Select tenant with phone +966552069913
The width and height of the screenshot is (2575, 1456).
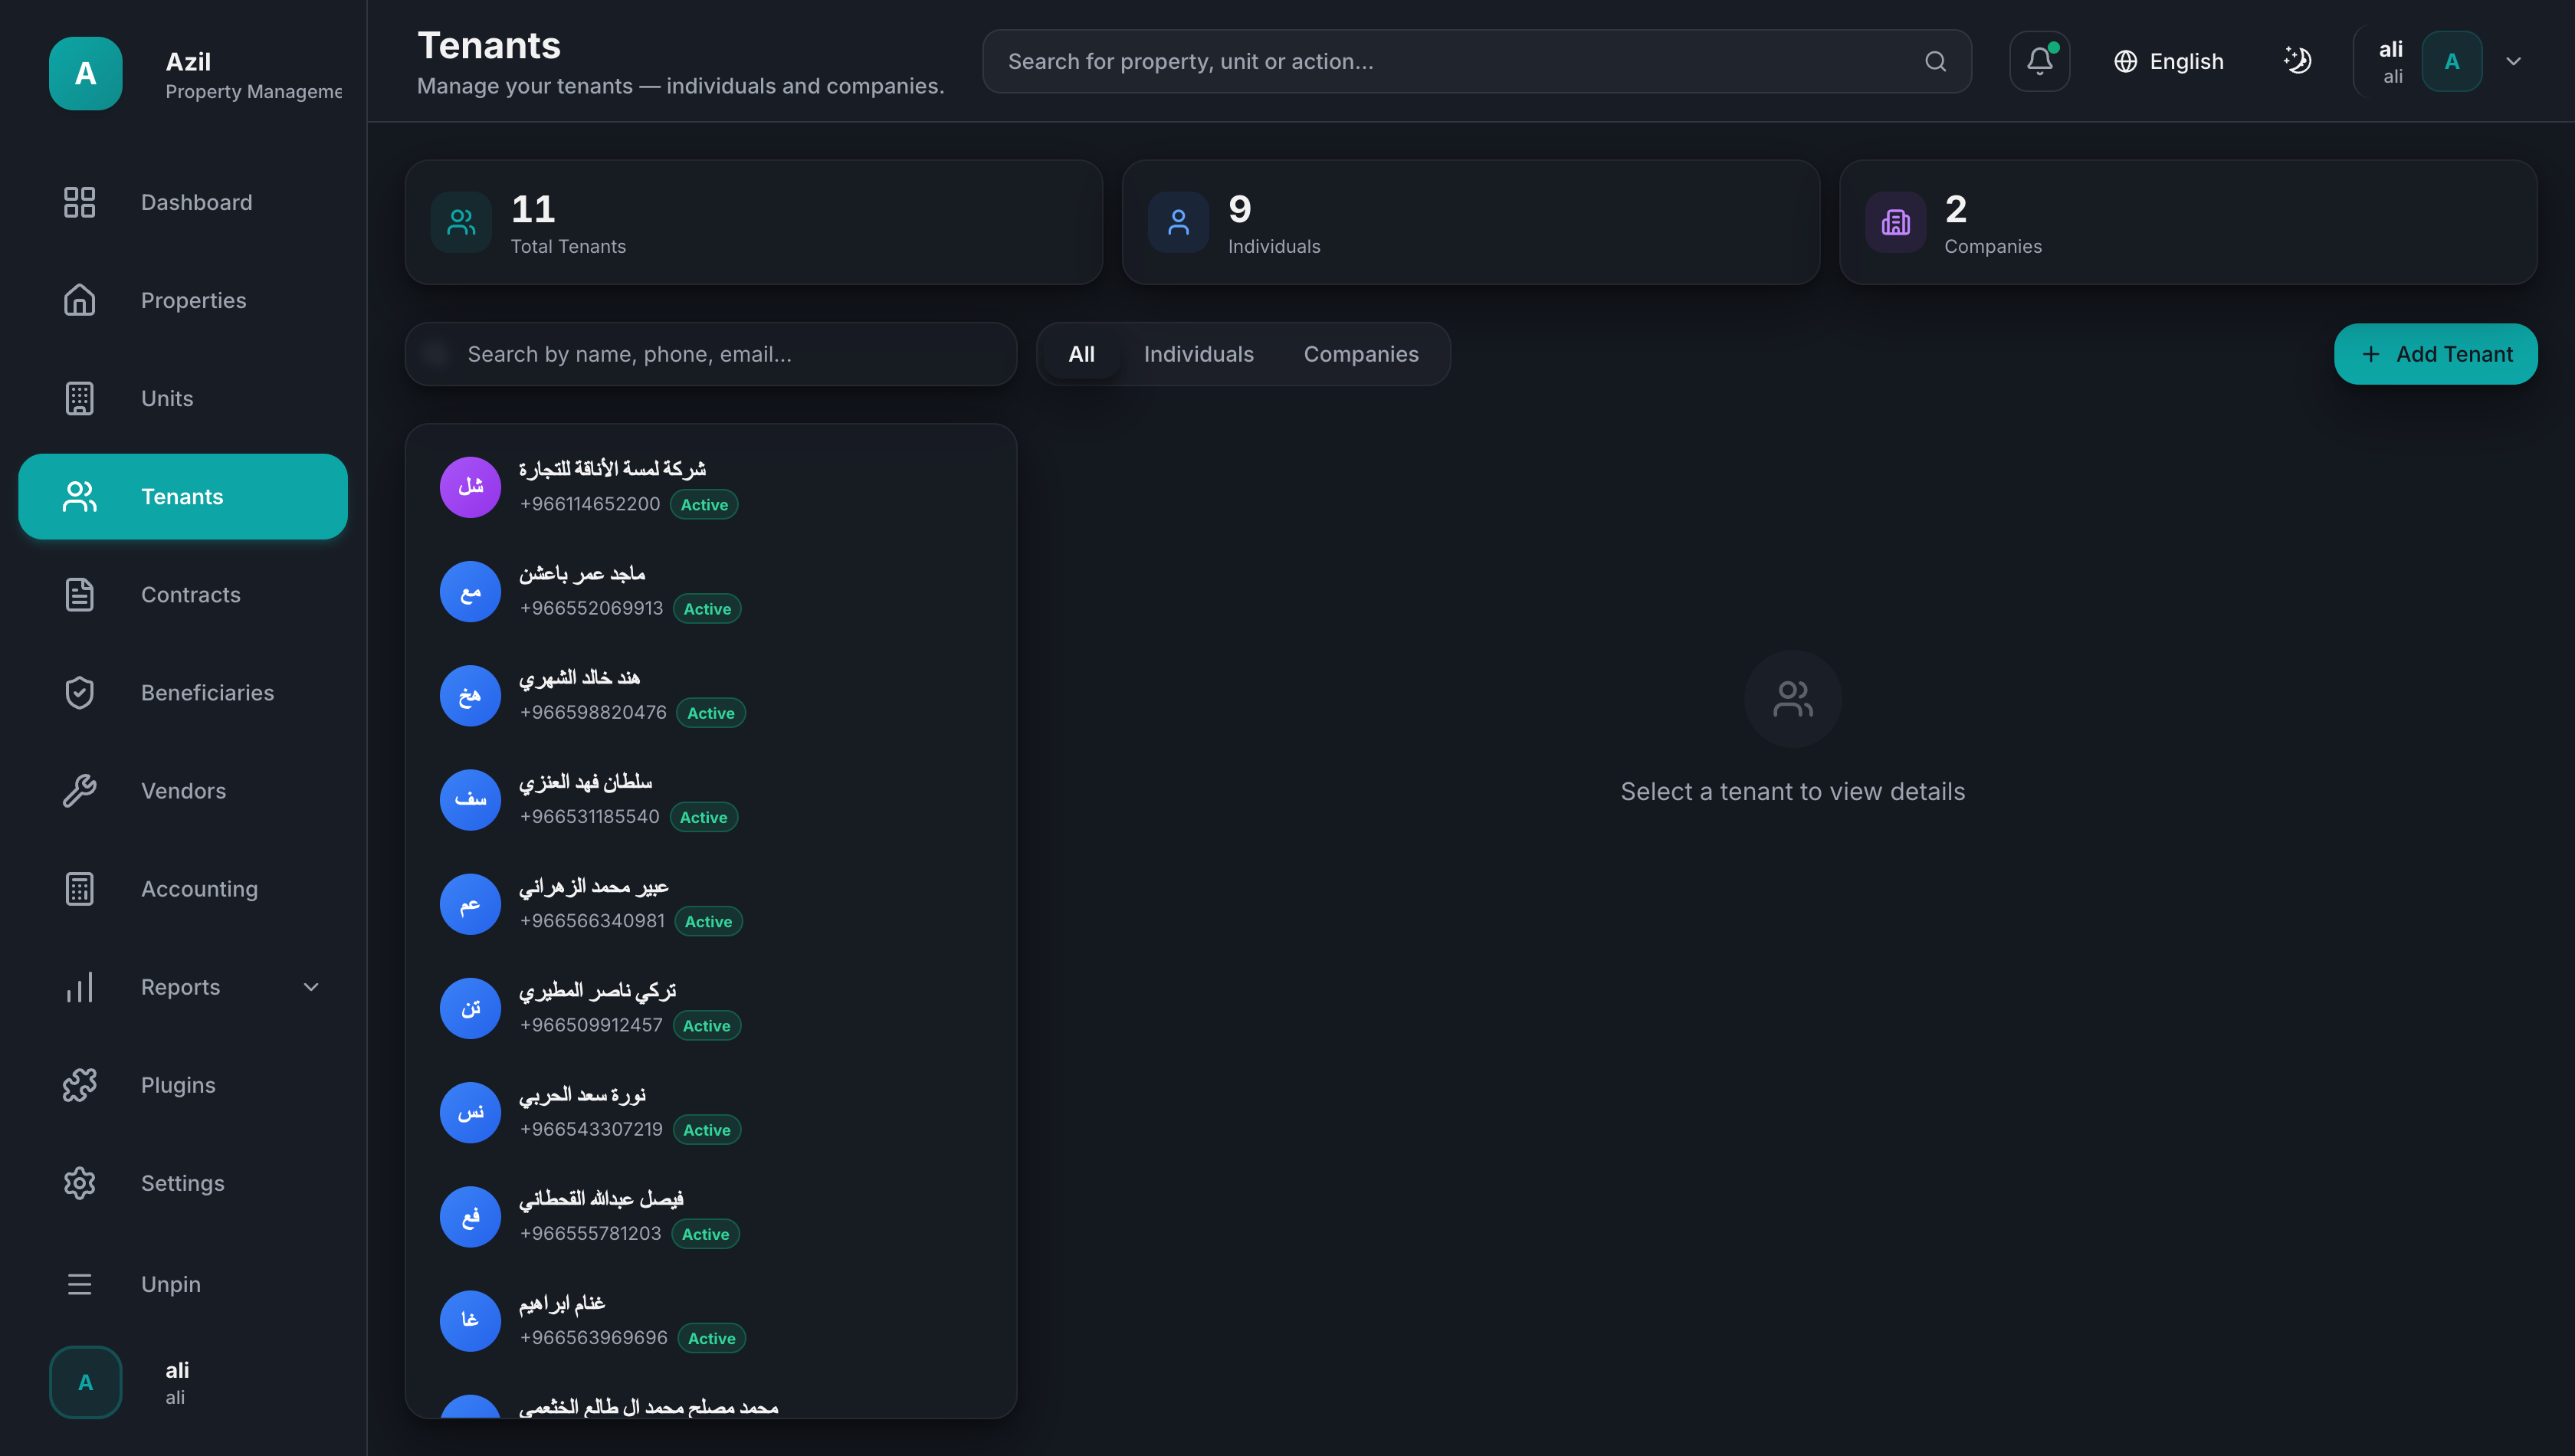pos(711,591)
